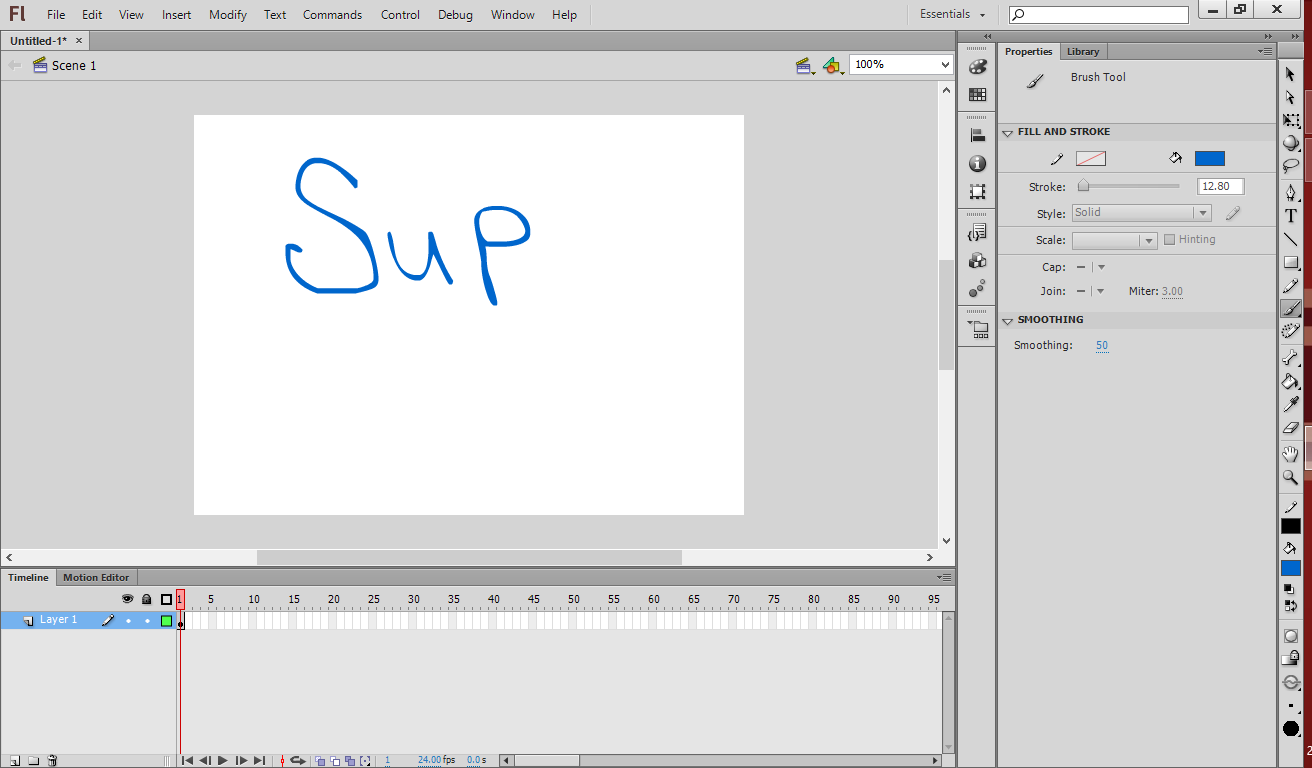
Task: Select the Selection (black arrow) tool
Action: pyautogui.click(x=1290, y=75)
